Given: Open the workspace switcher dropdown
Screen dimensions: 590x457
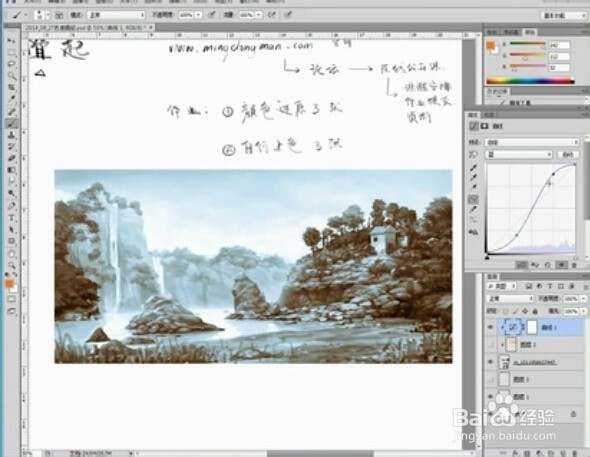Looking at the screenshot, I should 563,15.
